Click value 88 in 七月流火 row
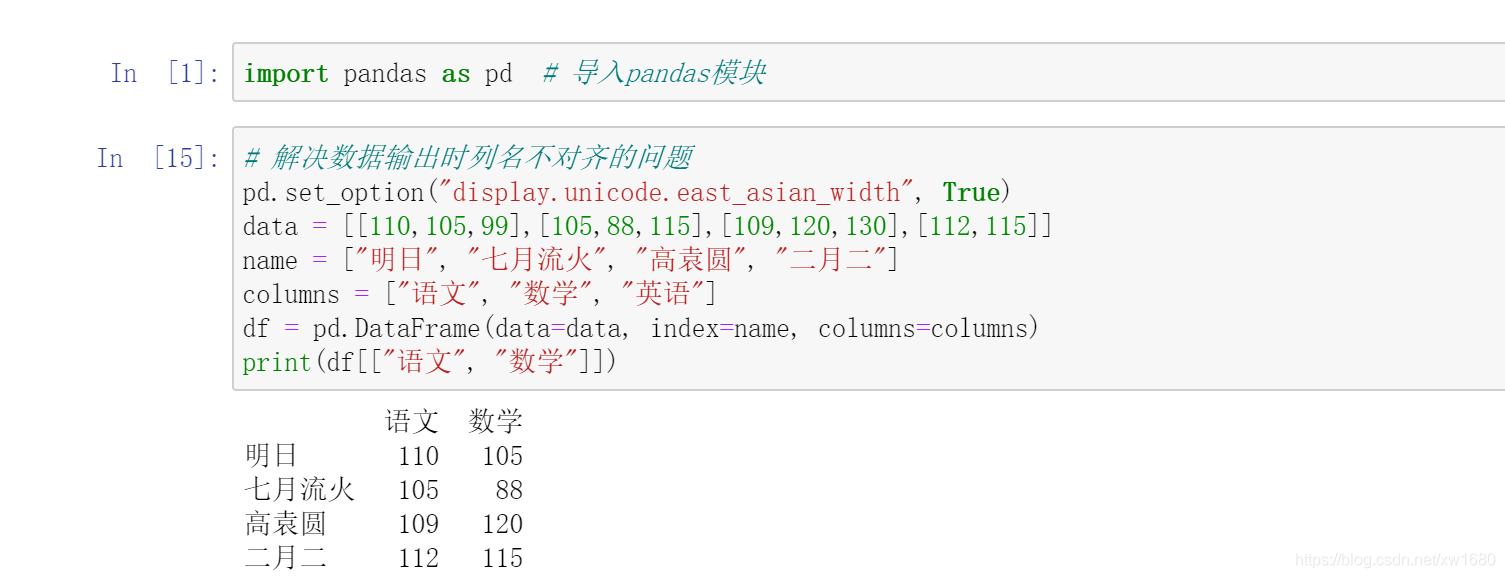Screen dimensions: 1505x578 point(509,490)
